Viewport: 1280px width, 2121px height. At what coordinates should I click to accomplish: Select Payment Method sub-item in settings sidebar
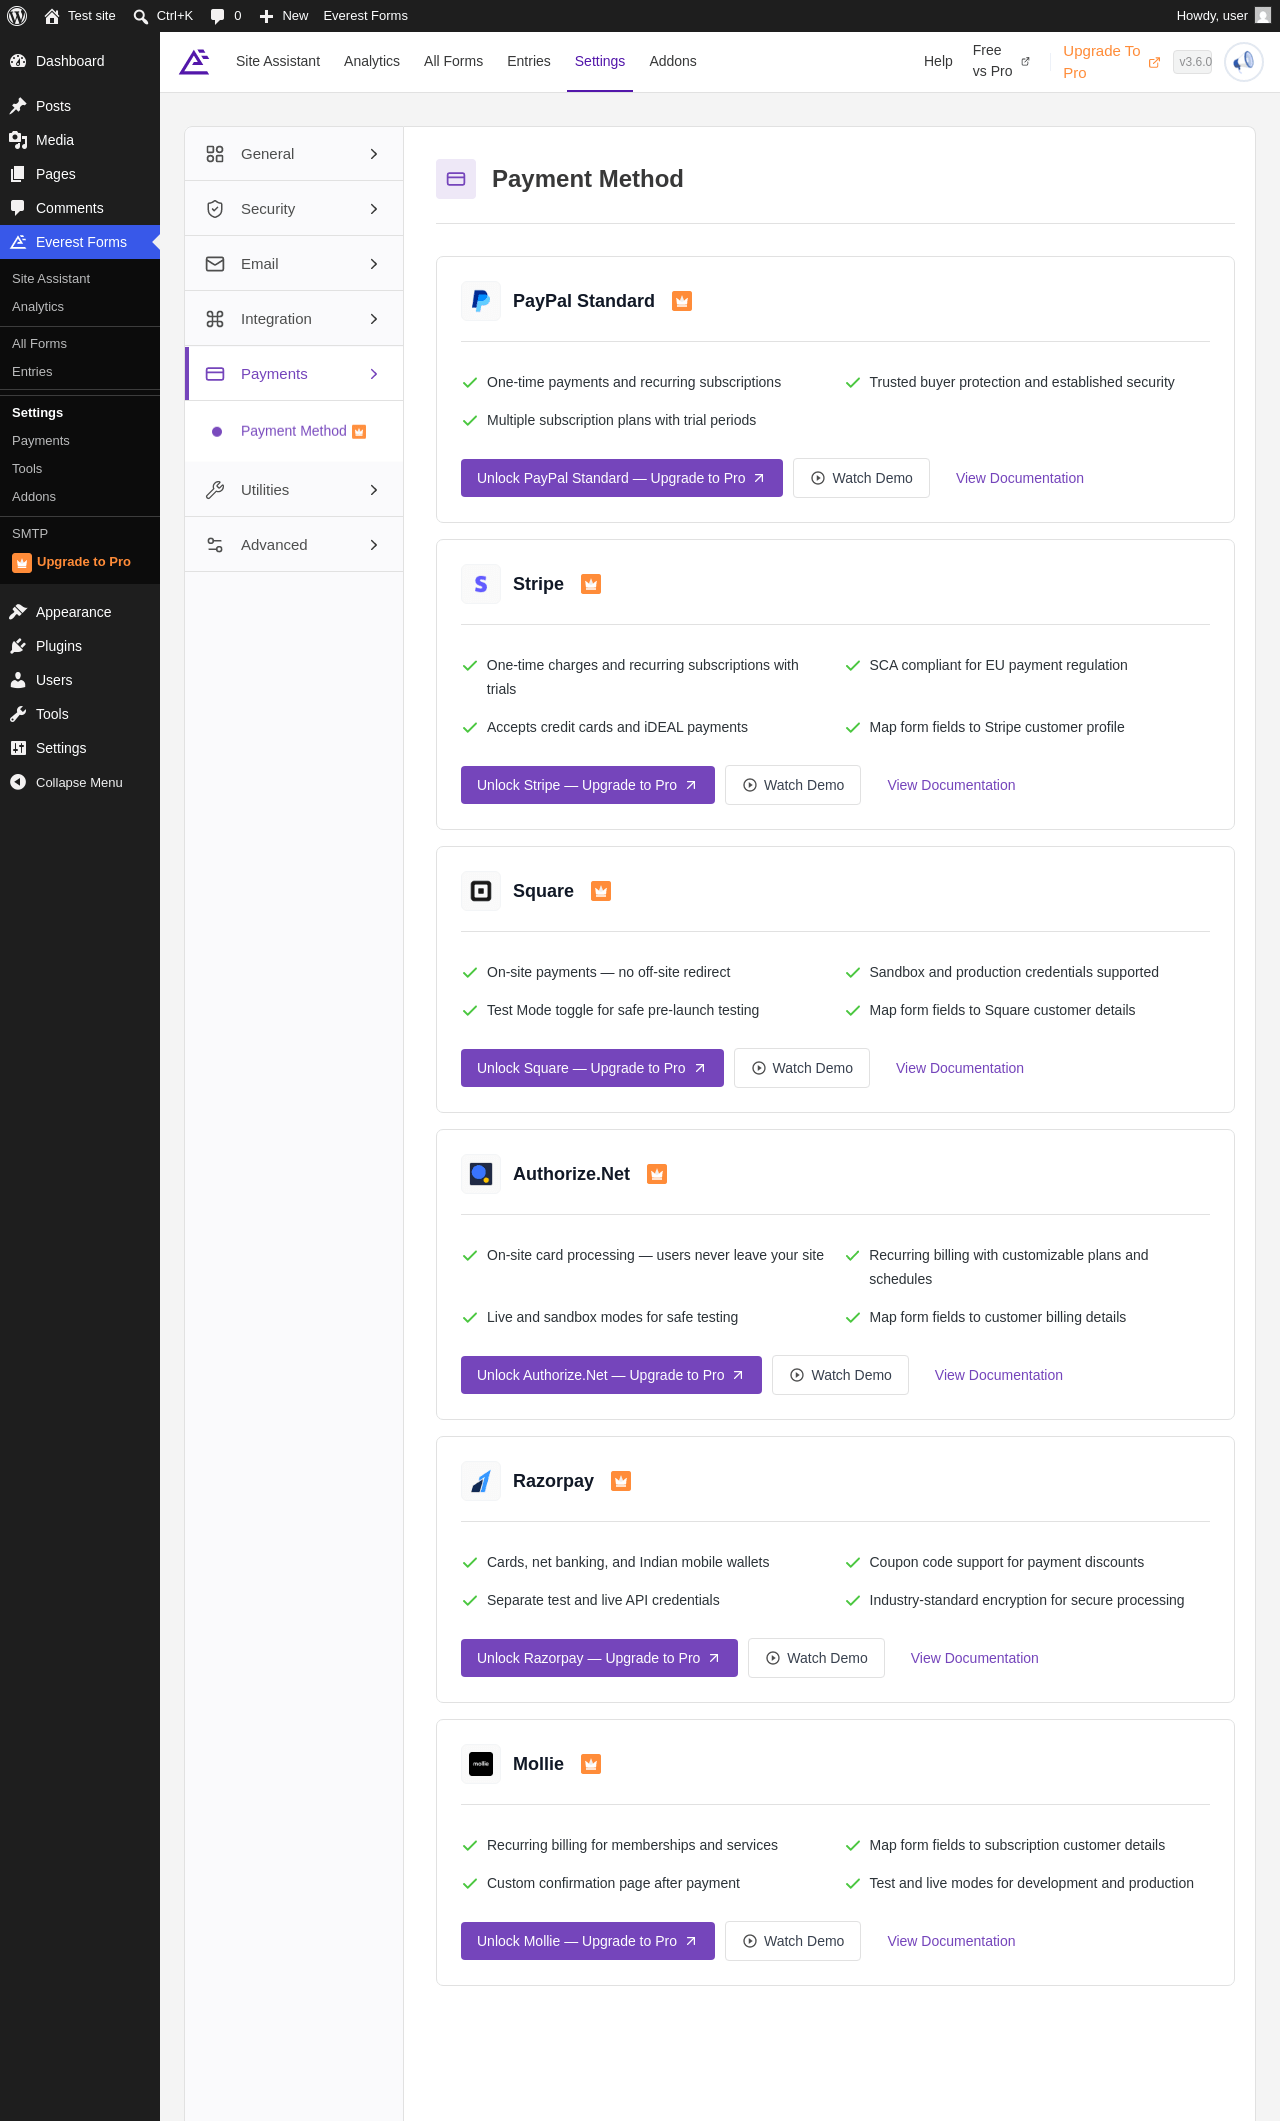coord(294,431)
